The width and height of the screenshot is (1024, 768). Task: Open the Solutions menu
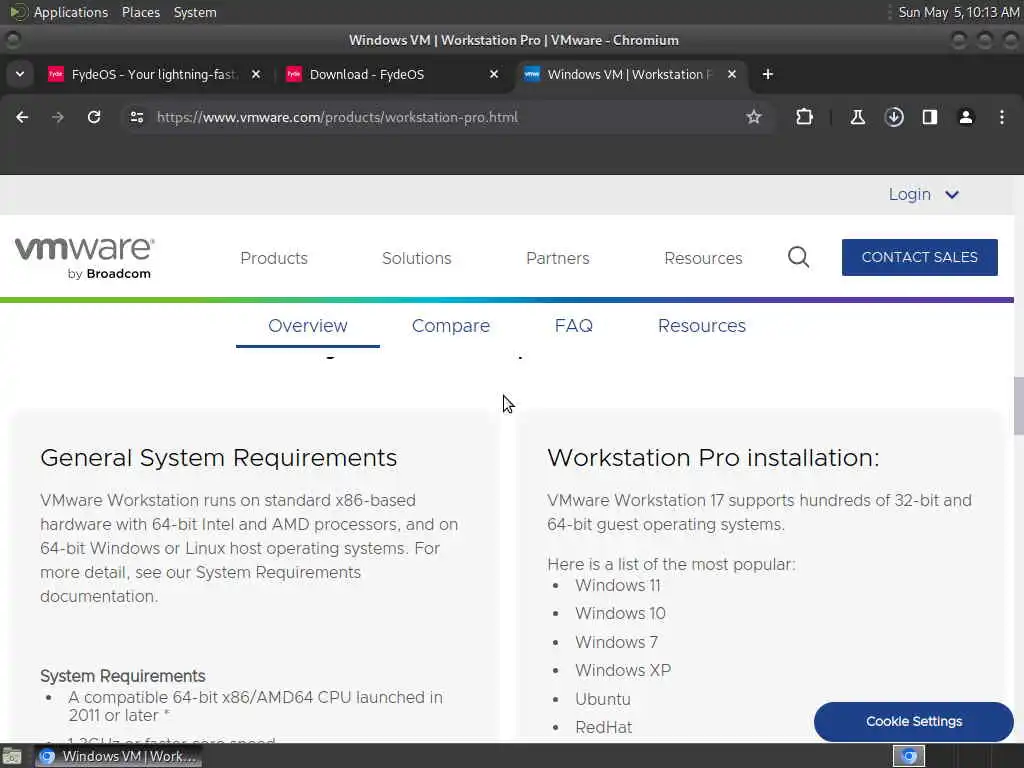(417, 258)
